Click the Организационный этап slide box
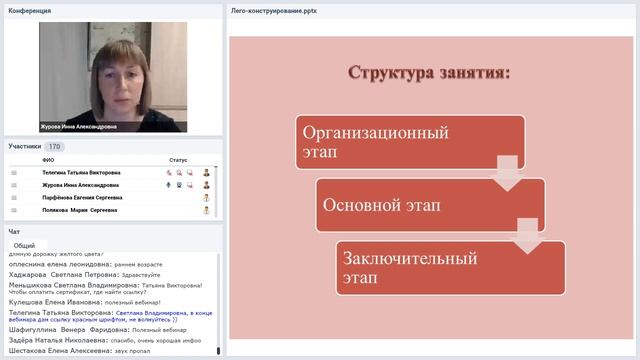Screen dimensions: 640x360 [410, 142]
